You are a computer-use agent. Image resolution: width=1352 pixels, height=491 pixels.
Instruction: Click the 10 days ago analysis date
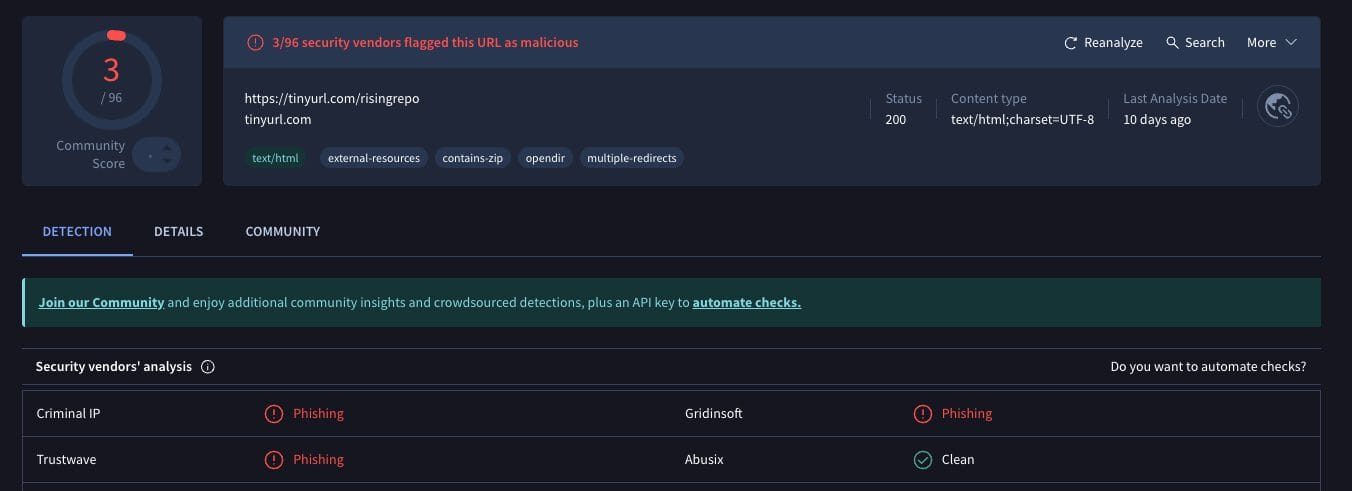[x=1157, y=120]
